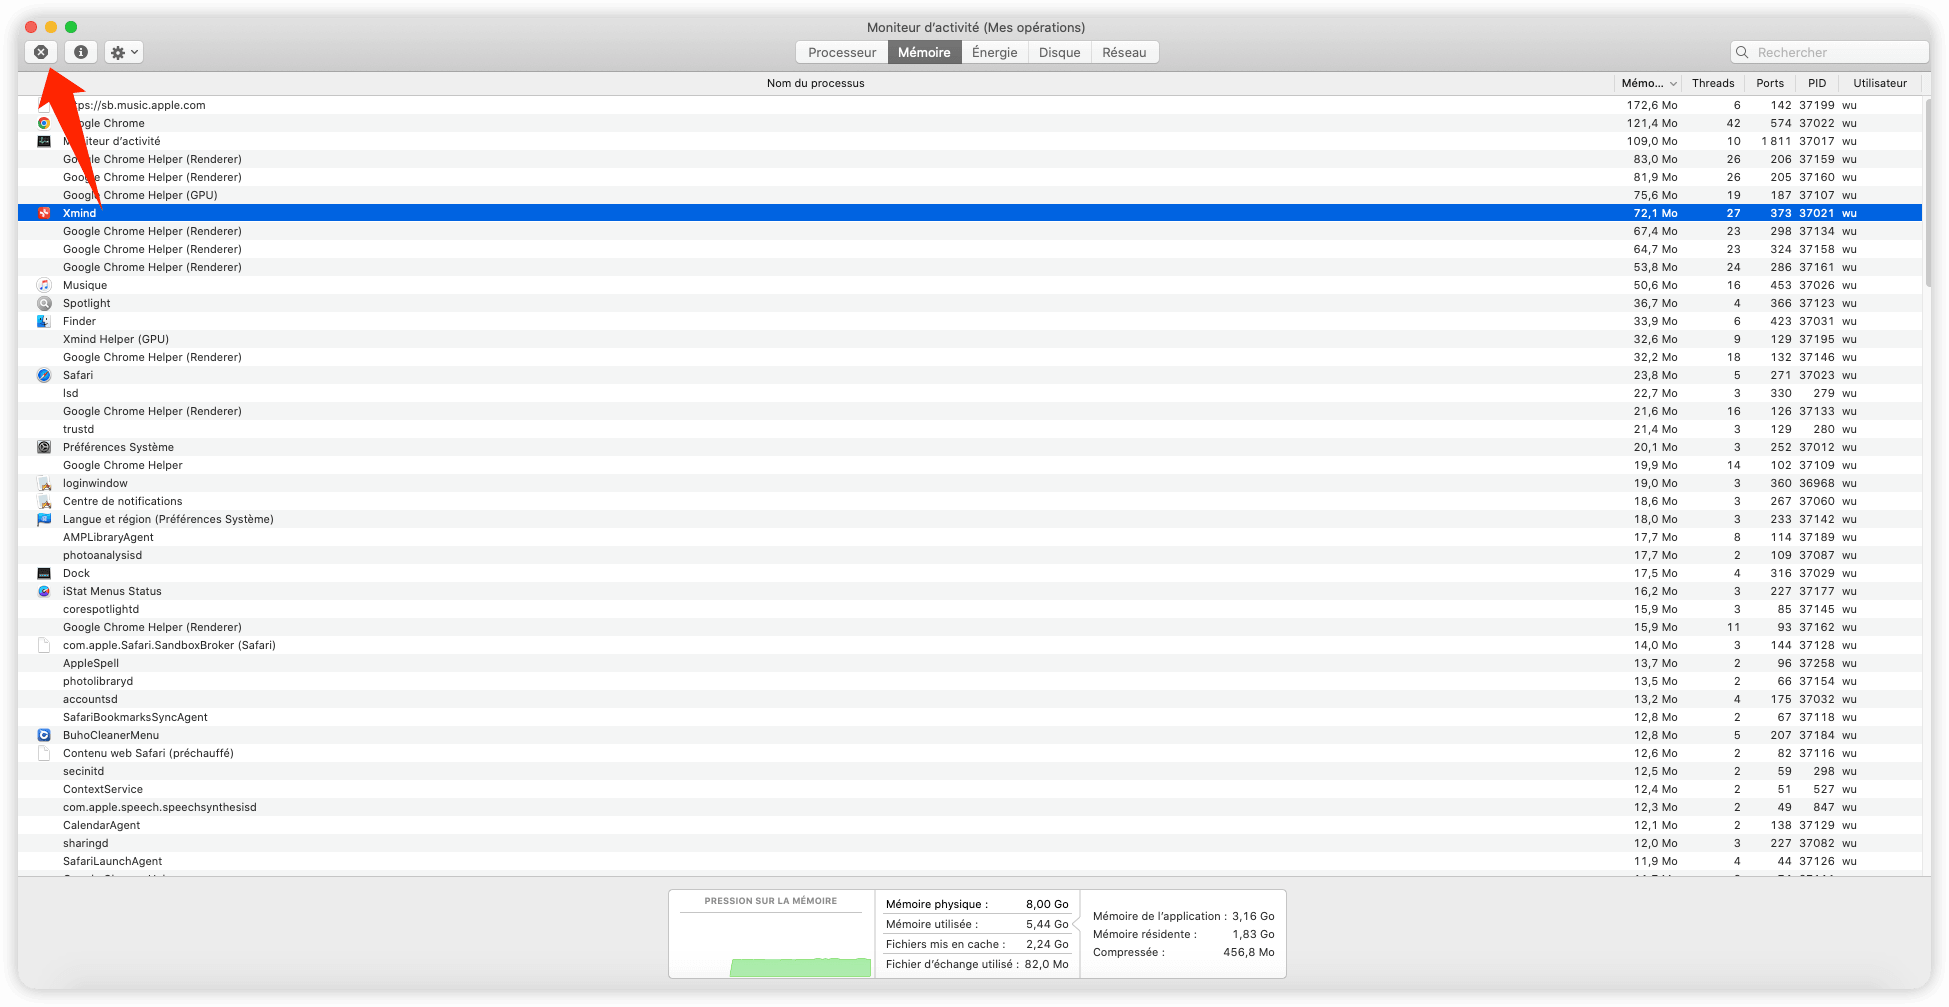Image resolution: width=1949 pixels, height=1007 pixels.
Task: Click the Fichier d'échange utilisé value
Action: pos(1046,964)
